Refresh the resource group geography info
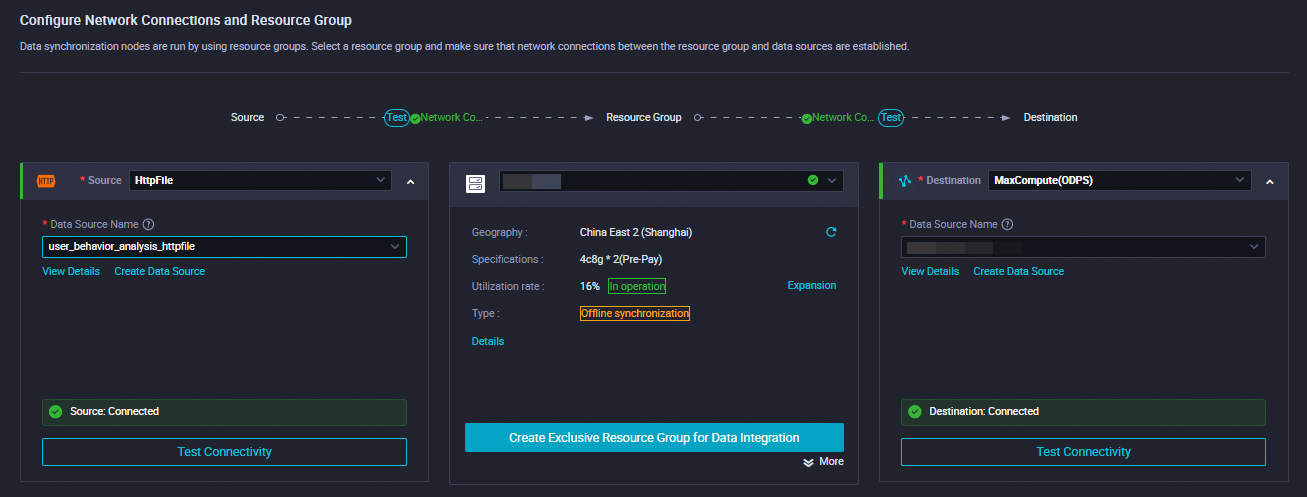The width and height of the screenshot is (1307, 497). click(x=831, y=232)
